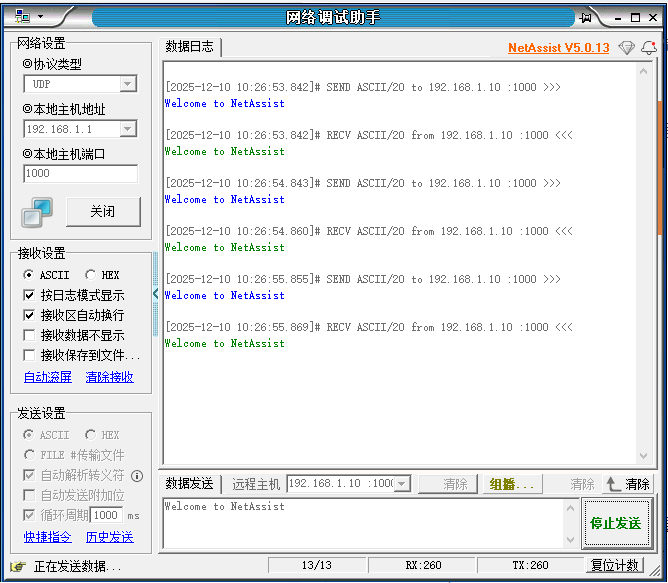This screenshot has height=583, width=668.
Task: Click the 正在发送数据 status message
Action: click(x=77, y=566)
